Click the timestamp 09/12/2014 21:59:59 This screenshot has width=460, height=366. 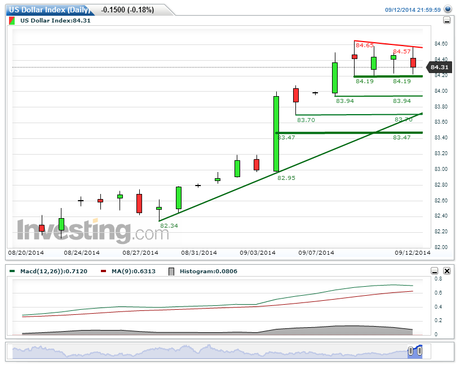(x=413, y=10)
